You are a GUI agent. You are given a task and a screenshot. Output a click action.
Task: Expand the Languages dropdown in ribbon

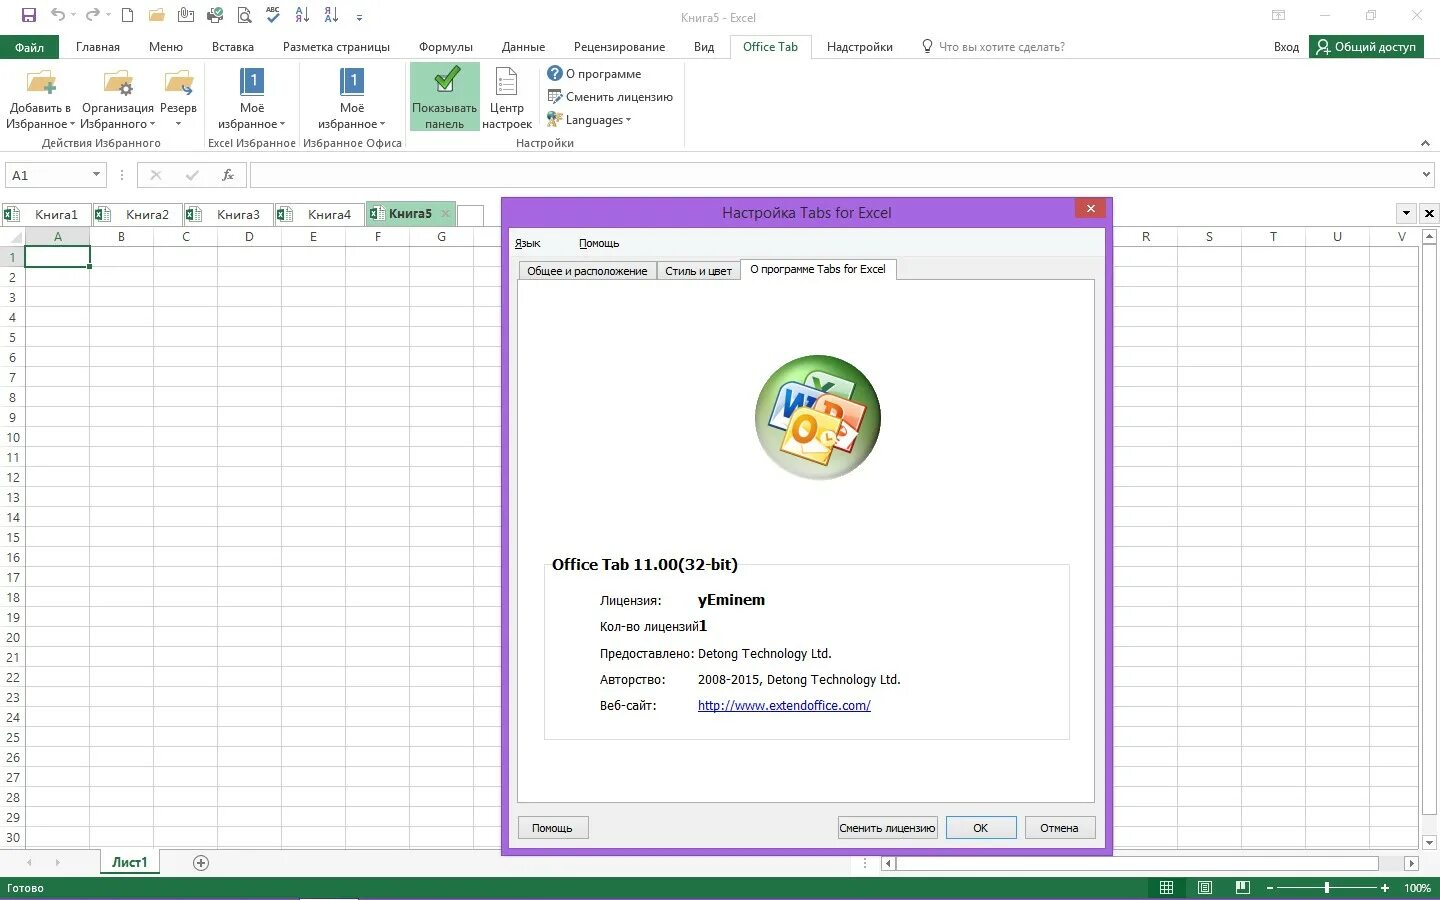(x=590, y=120)
